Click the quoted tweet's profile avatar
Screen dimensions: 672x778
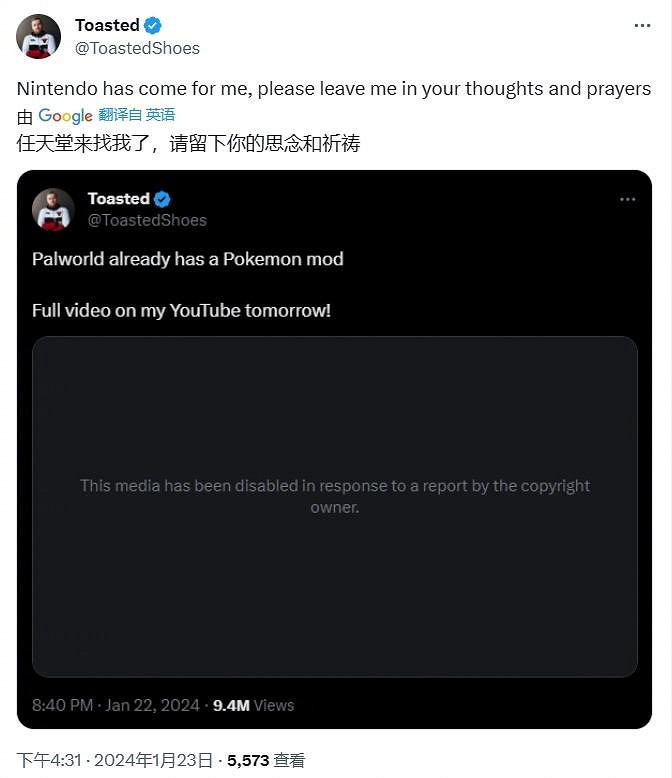click(x=53, y=209)
